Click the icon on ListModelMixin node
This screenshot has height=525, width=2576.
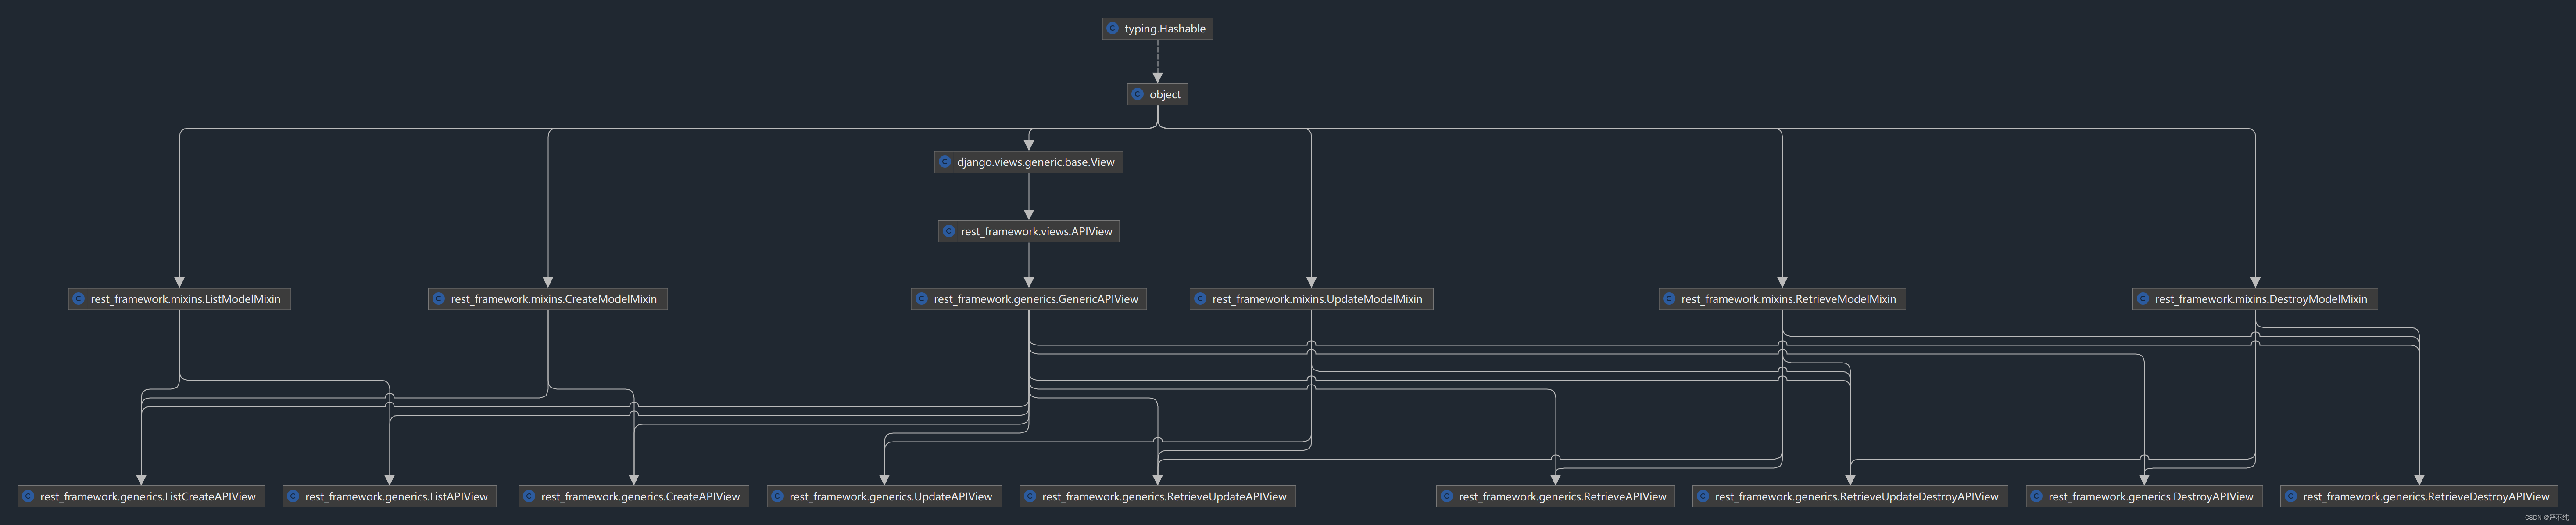tap(78, 299)
